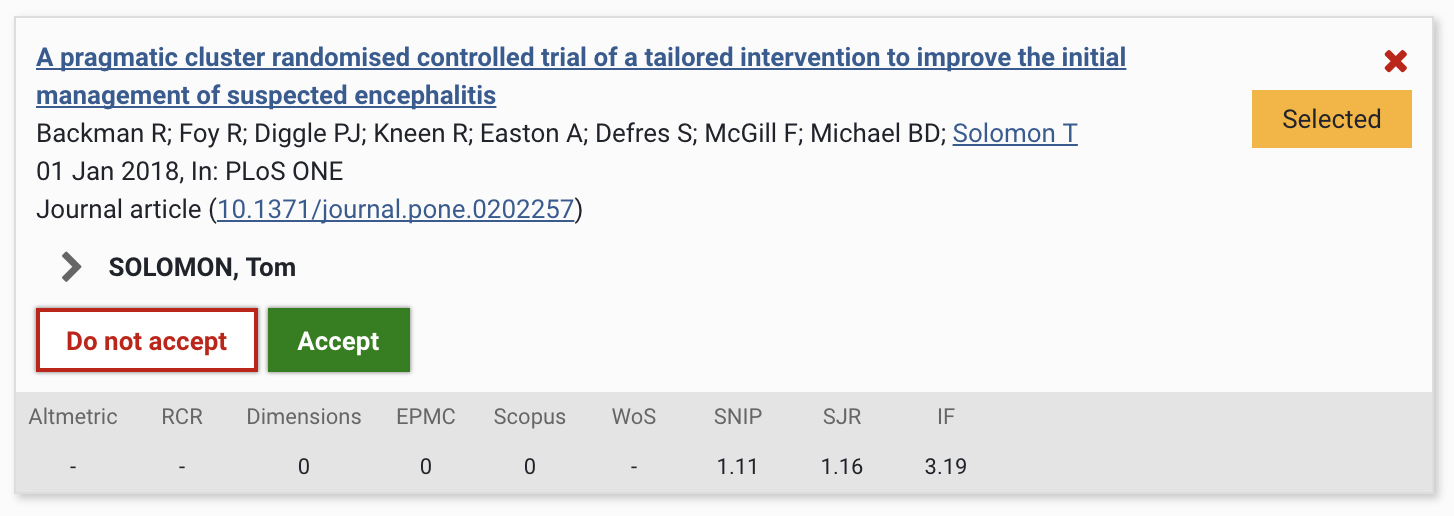Expand the SOLOMON, Tom chevron

pos(71,267)
